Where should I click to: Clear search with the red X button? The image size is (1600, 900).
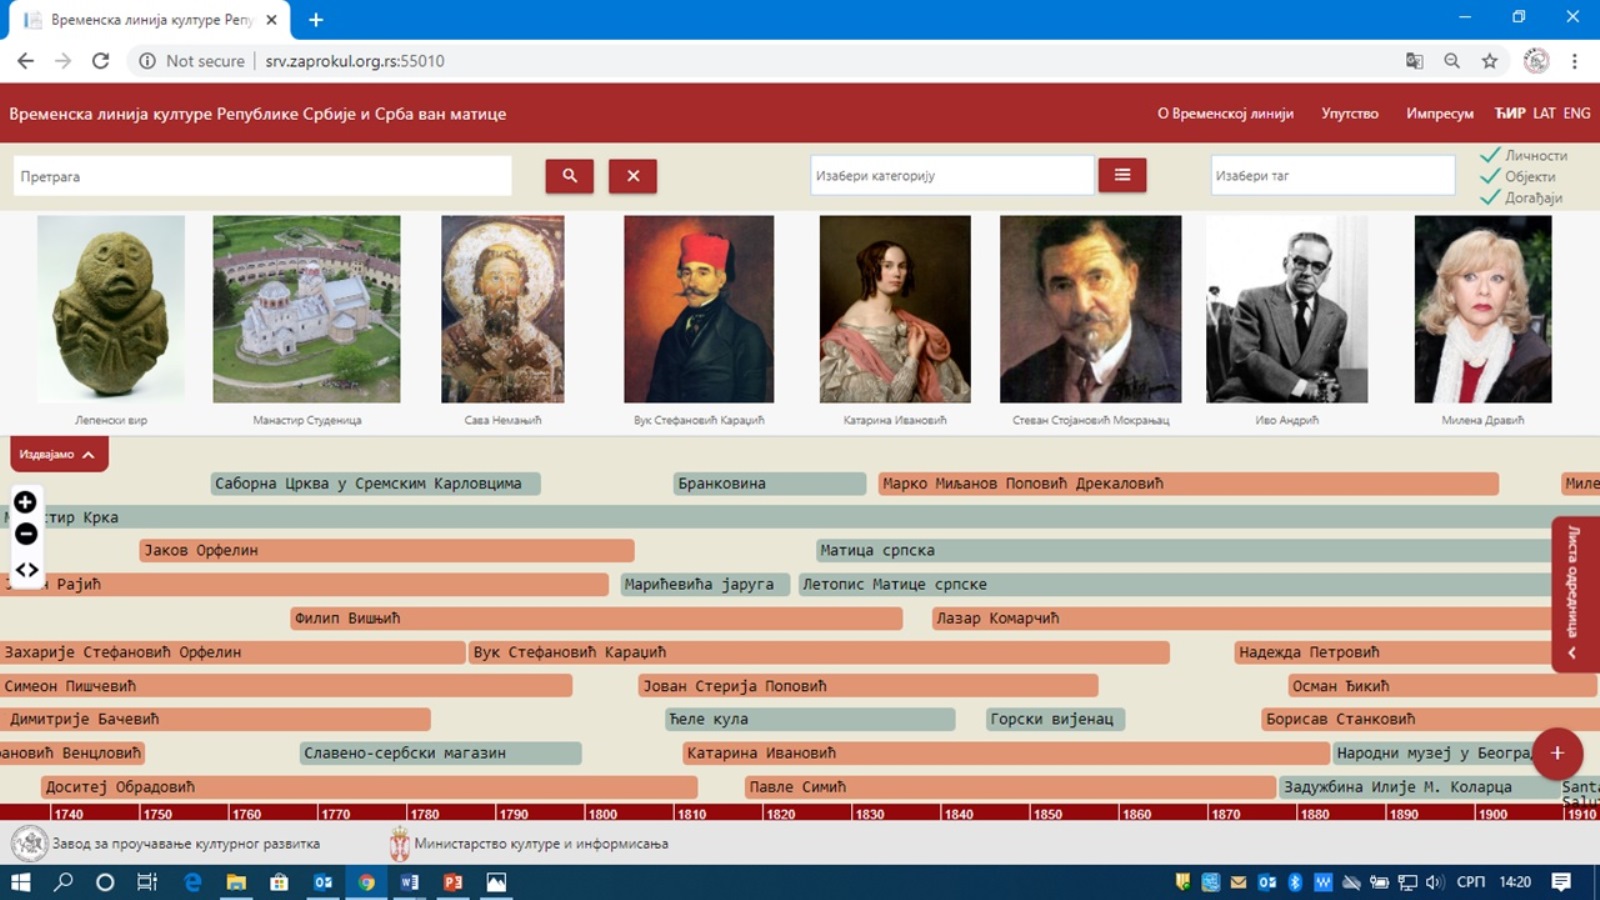pyautogui.click(x=633, y=176)
